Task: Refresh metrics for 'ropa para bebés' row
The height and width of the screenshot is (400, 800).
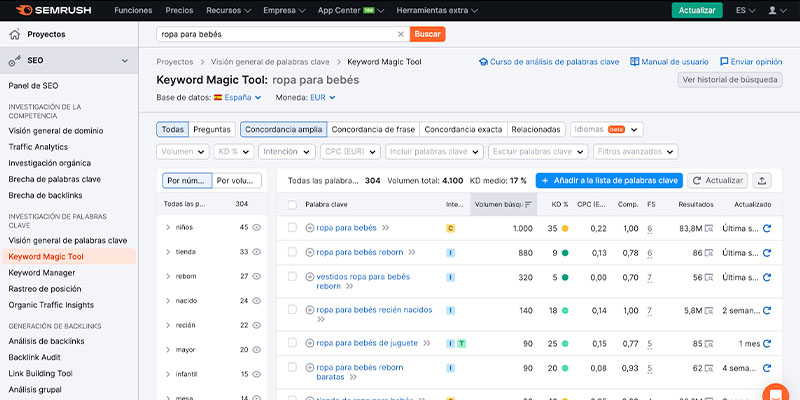Action: click(x=766, y=229)
